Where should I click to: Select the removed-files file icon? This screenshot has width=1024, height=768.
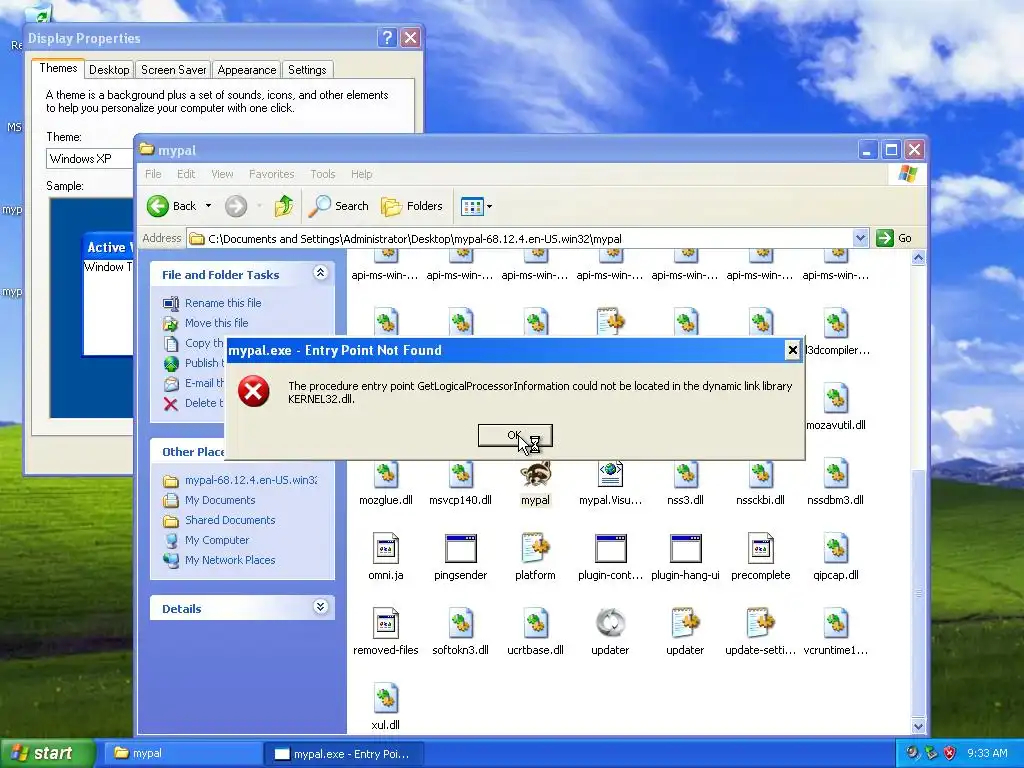(x=386, y=623)
